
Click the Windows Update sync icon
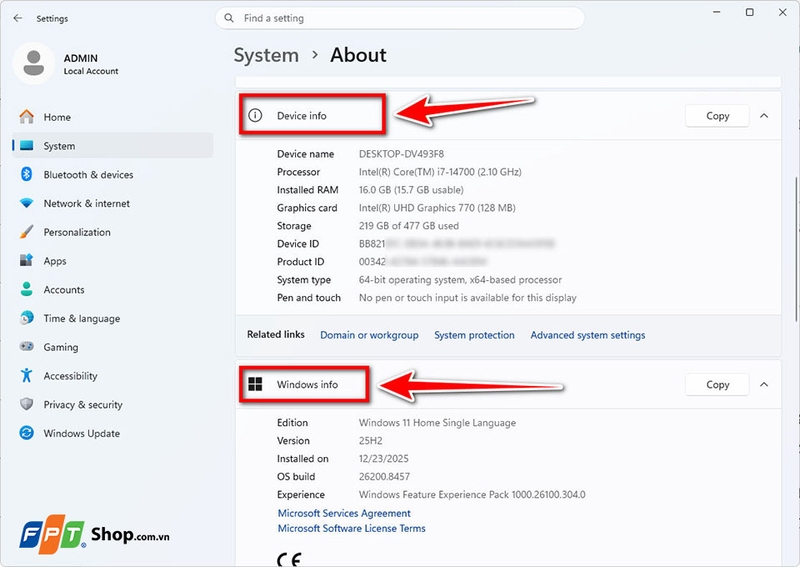tap(27, 433)
